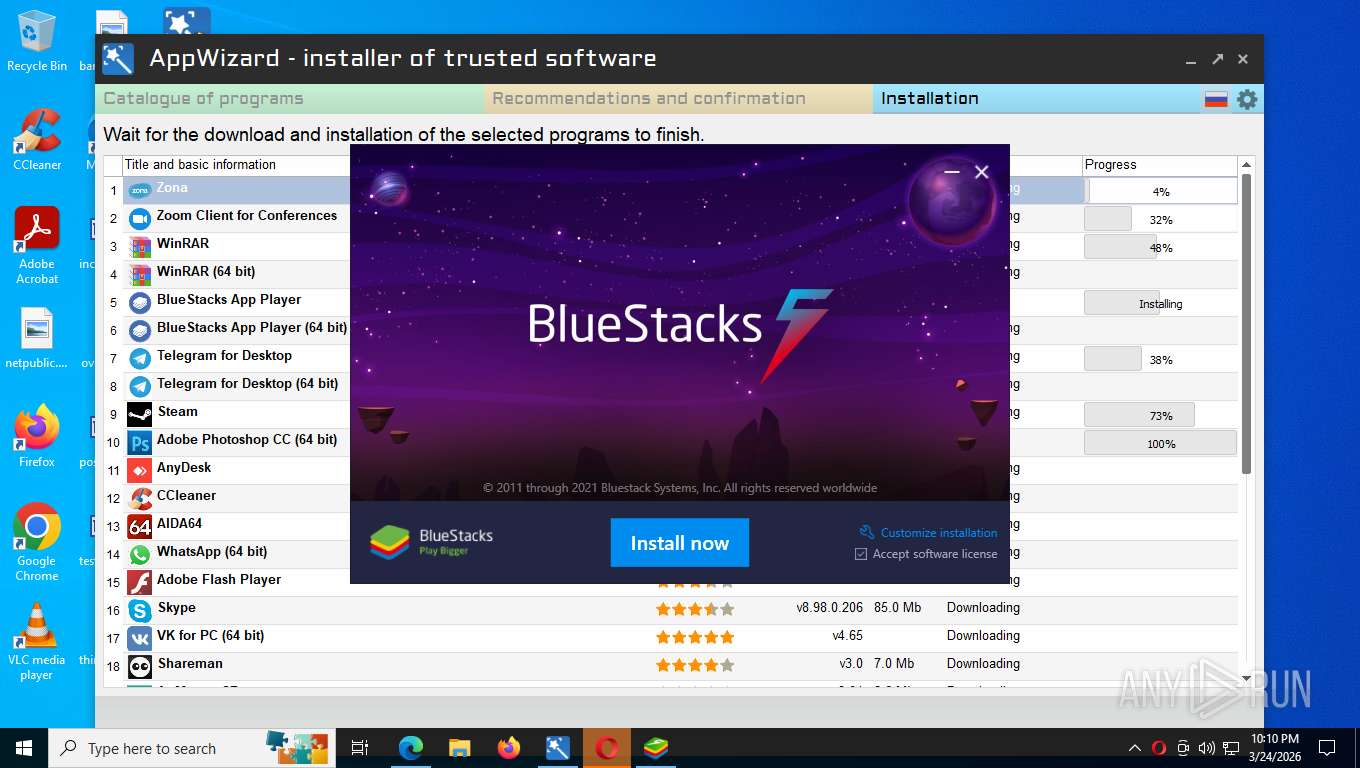Viewport: 1360px width, 768px height.
Task: Click the BlueStacks Installing progress indicator
Action: 1161,303
